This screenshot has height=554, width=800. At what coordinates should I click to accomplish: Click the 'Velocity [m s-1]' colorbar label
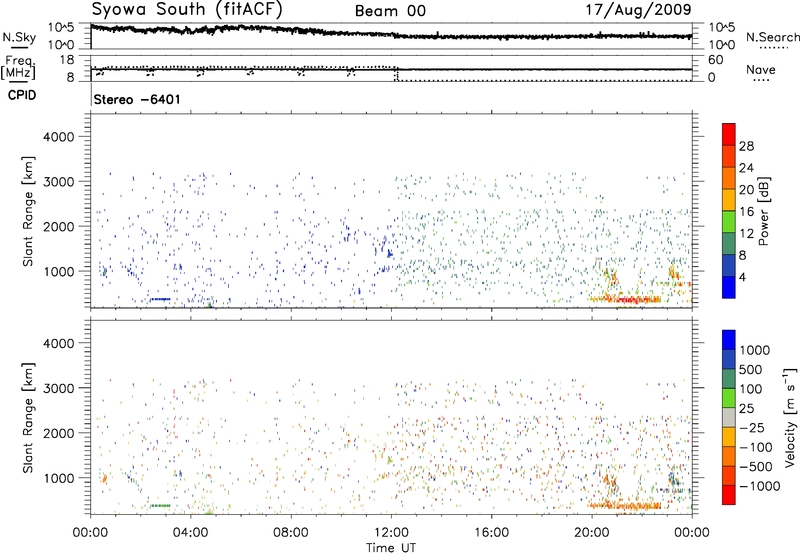790,417
